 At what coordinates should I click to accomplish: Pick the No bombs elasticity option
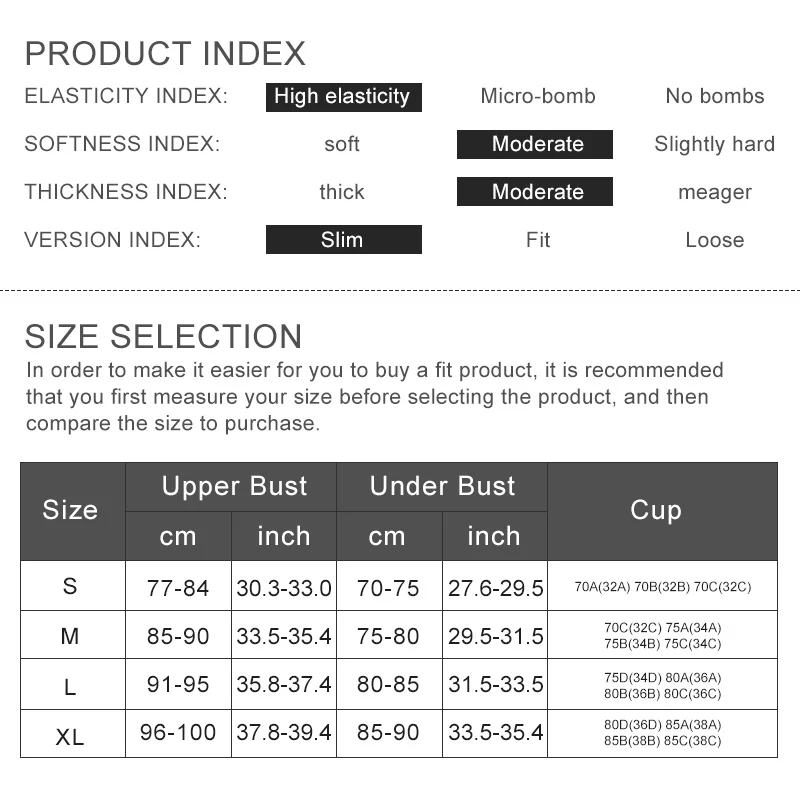(714, 97)
